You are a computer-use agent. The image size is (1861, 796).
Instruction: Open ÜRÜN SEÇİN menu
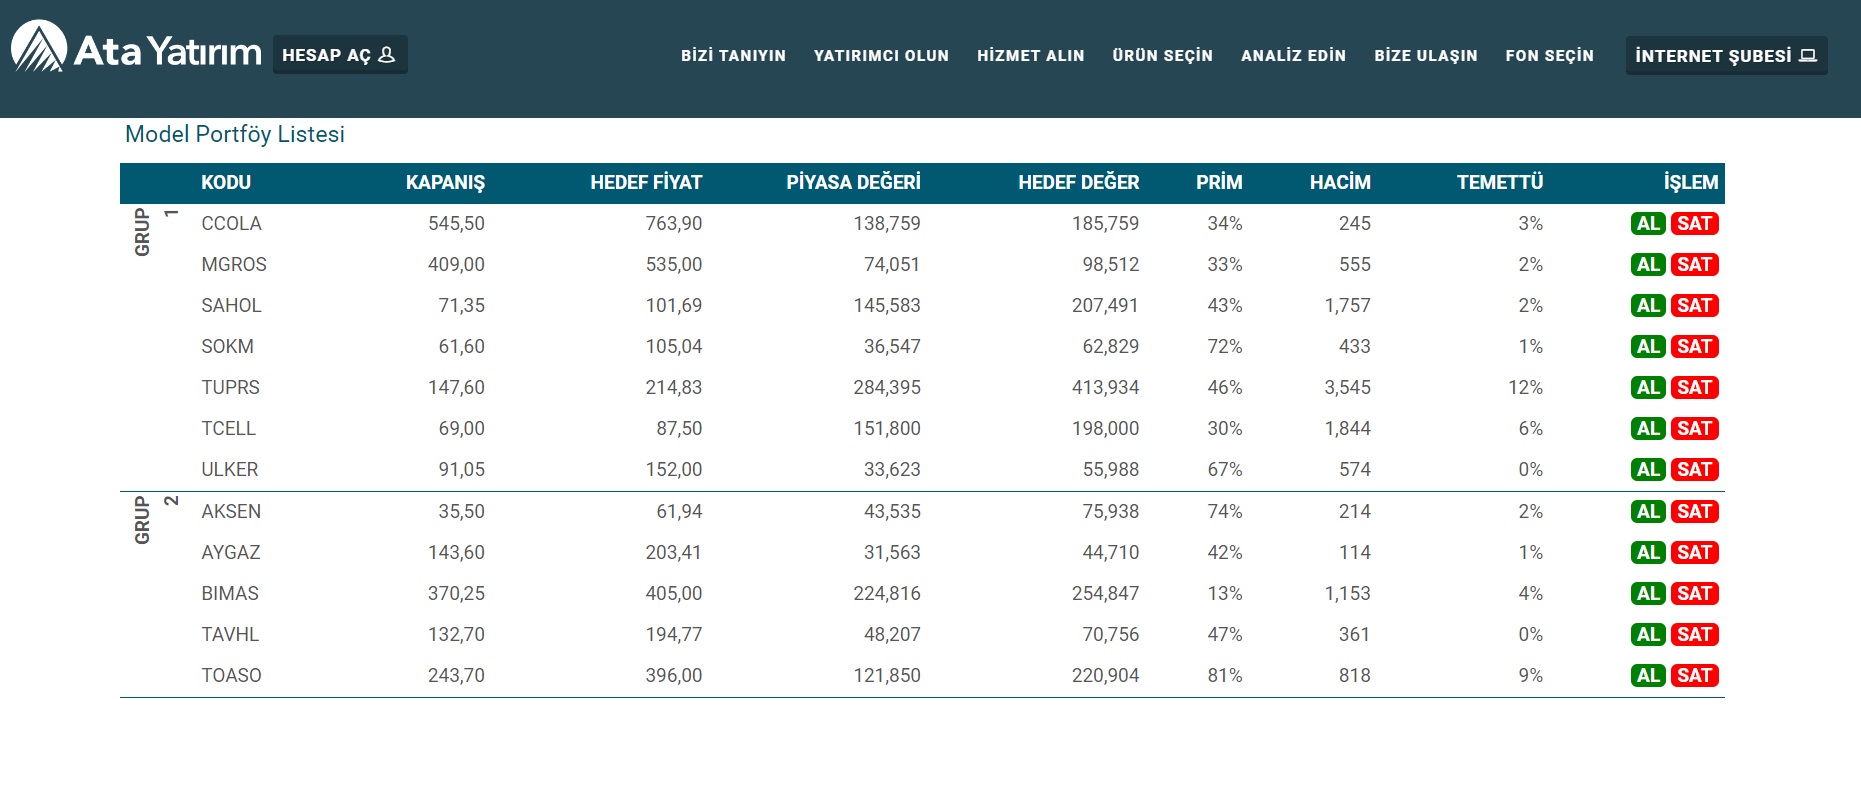pos(1162,56)
